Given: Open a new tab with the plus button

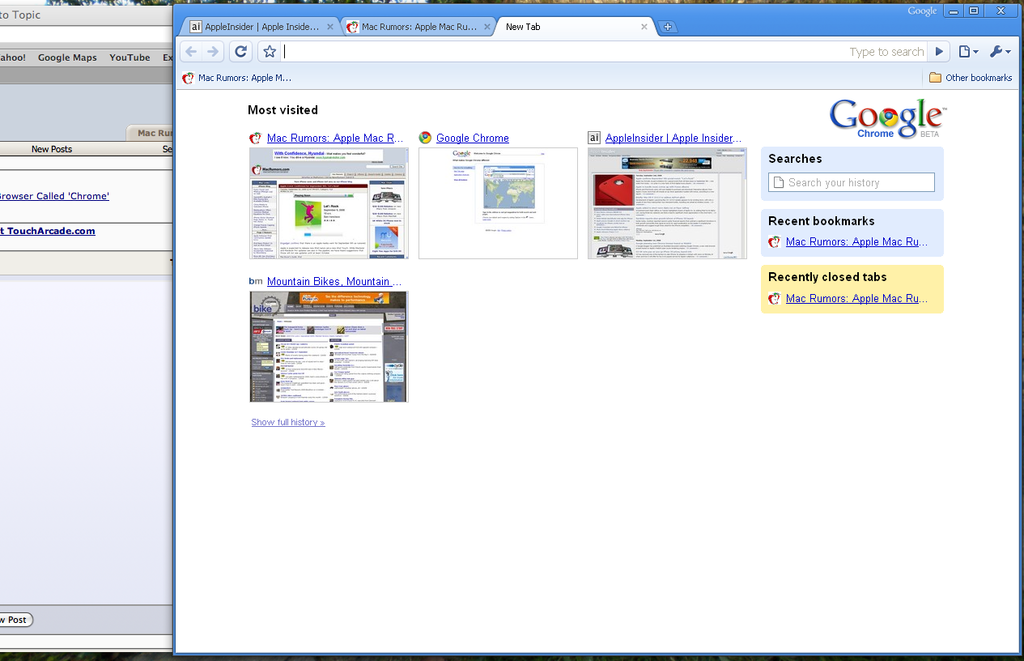Looking at the screenshot, I should click(667, 27).
